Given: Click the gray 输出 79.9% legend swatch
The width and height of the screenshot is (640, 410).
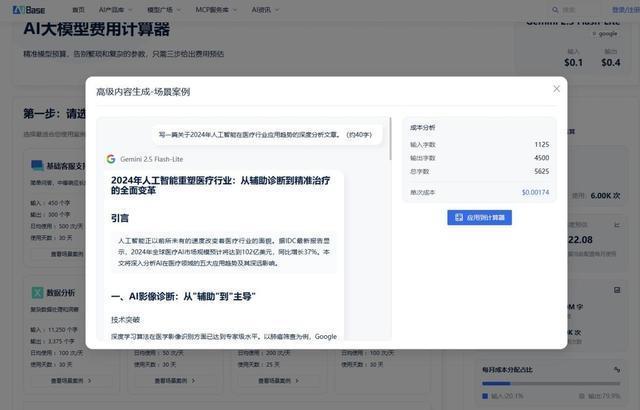Looking at the screenshot, I should 582,396.
